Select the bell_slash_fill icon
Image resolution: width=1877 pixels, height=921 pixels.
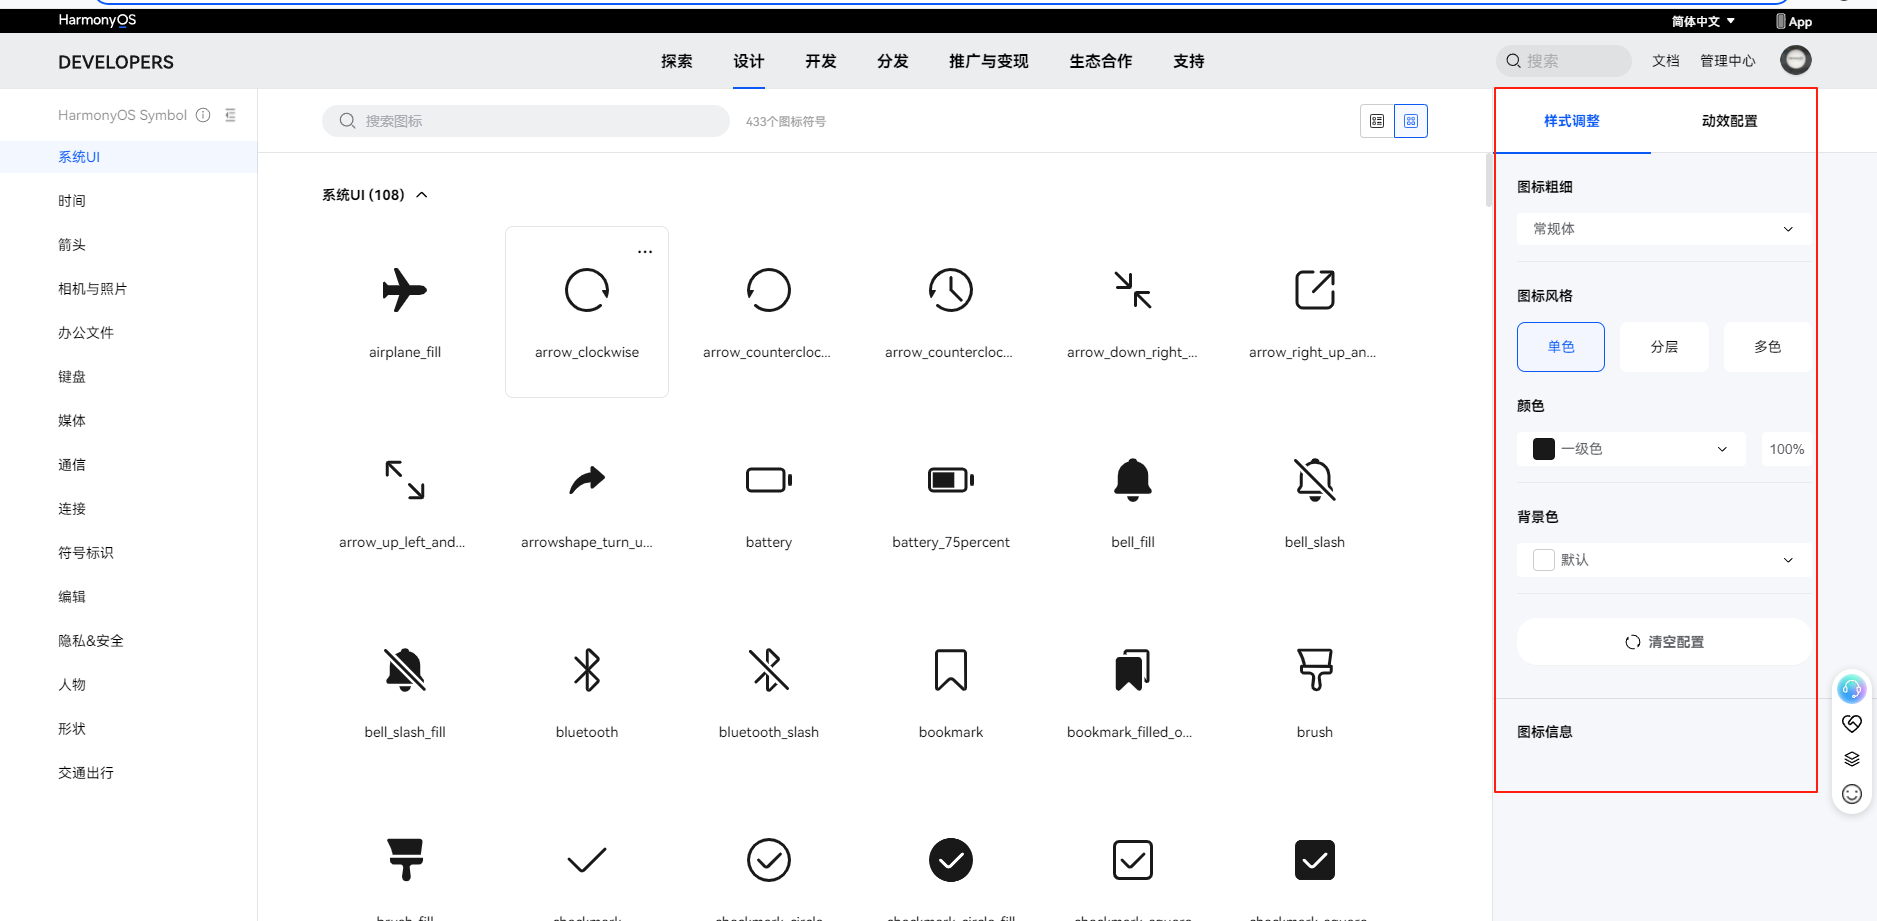(405, 670)
